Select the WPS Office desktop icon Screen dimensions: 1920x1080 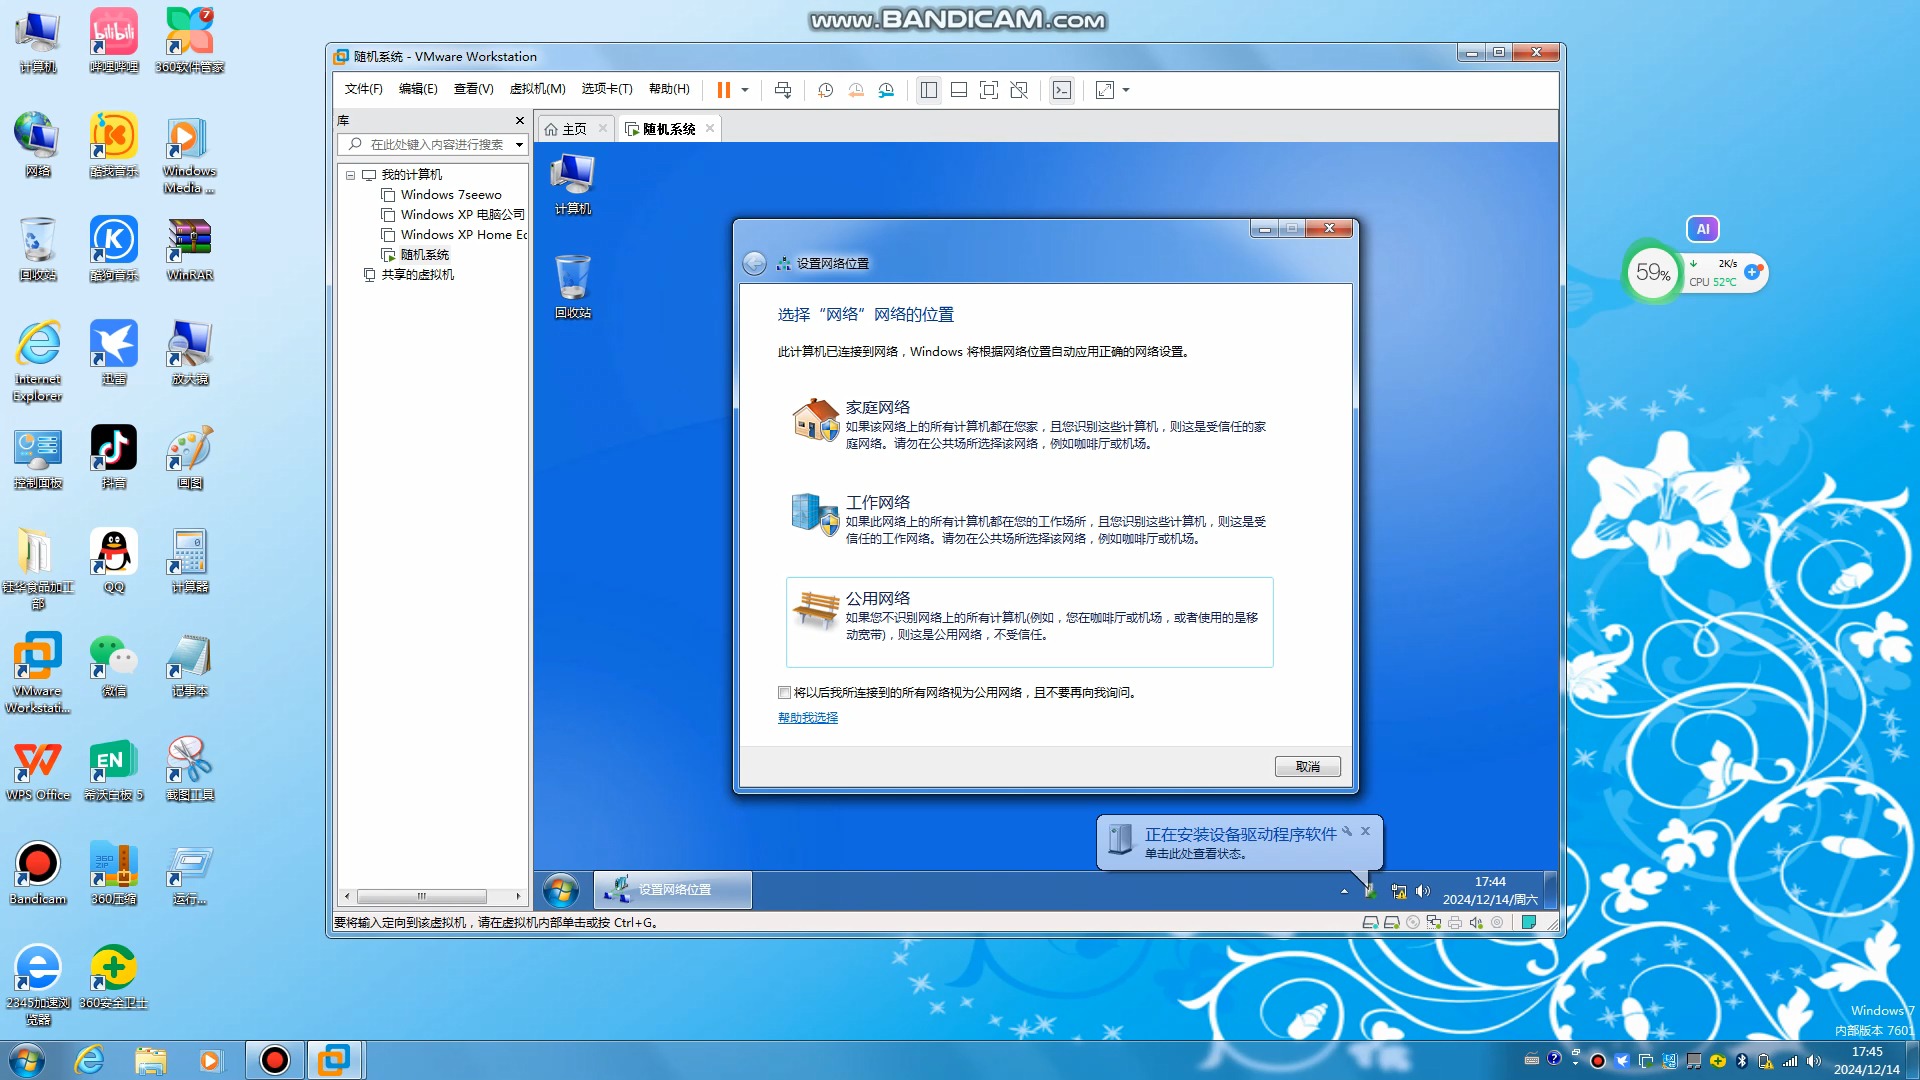(38, 769)
